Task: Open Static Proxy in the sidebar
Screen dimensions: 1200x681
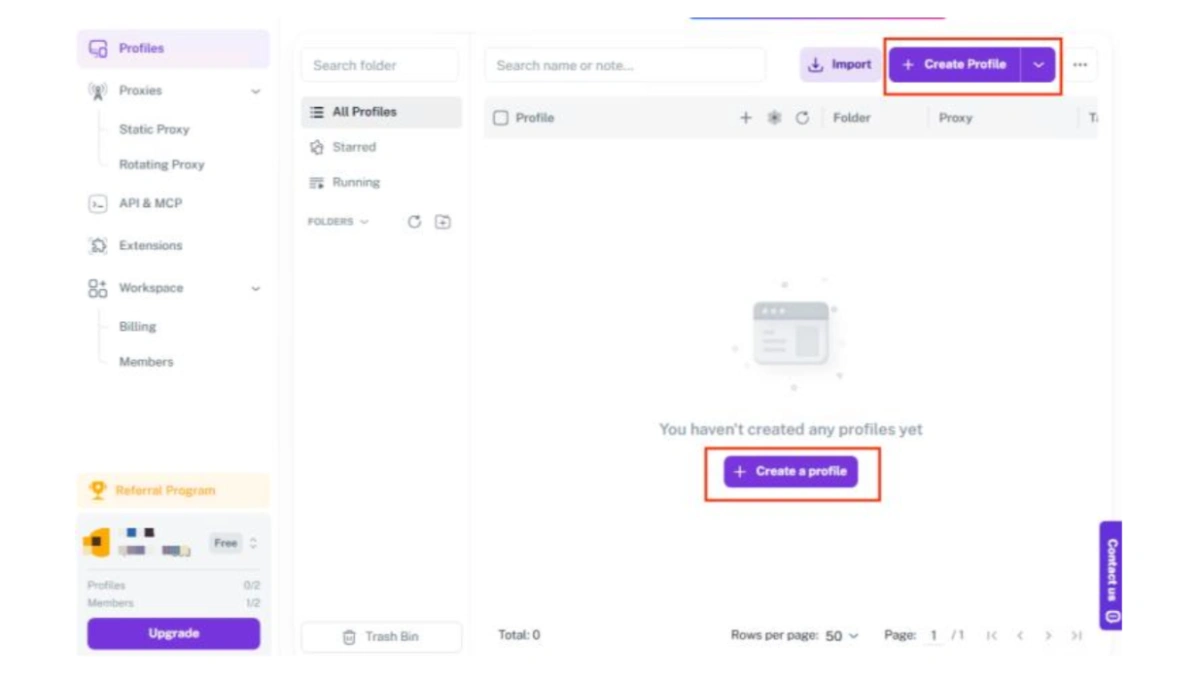Action: pos(154,129)
